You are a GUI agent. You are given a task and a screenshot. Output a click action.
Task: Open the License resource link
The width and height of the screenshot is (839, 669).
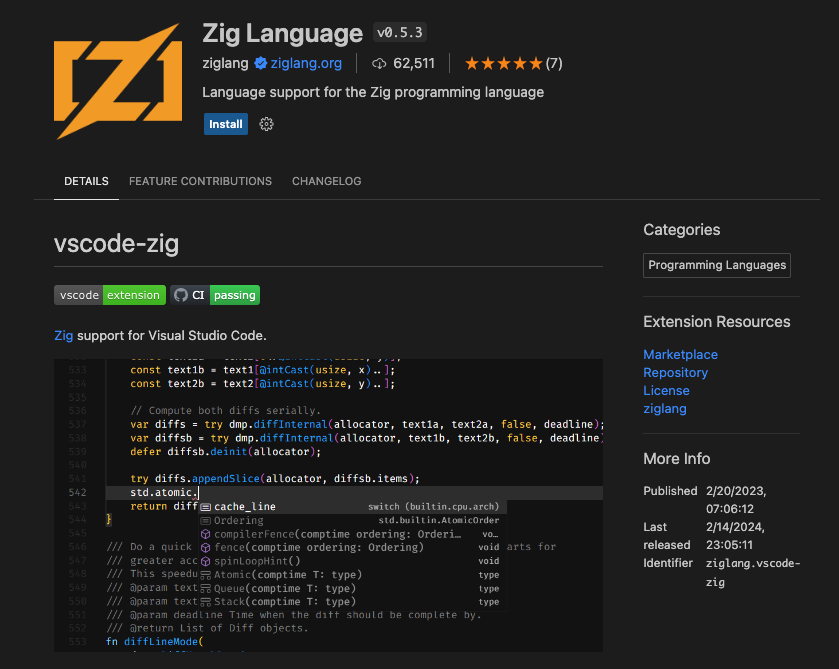click(666, 391)
